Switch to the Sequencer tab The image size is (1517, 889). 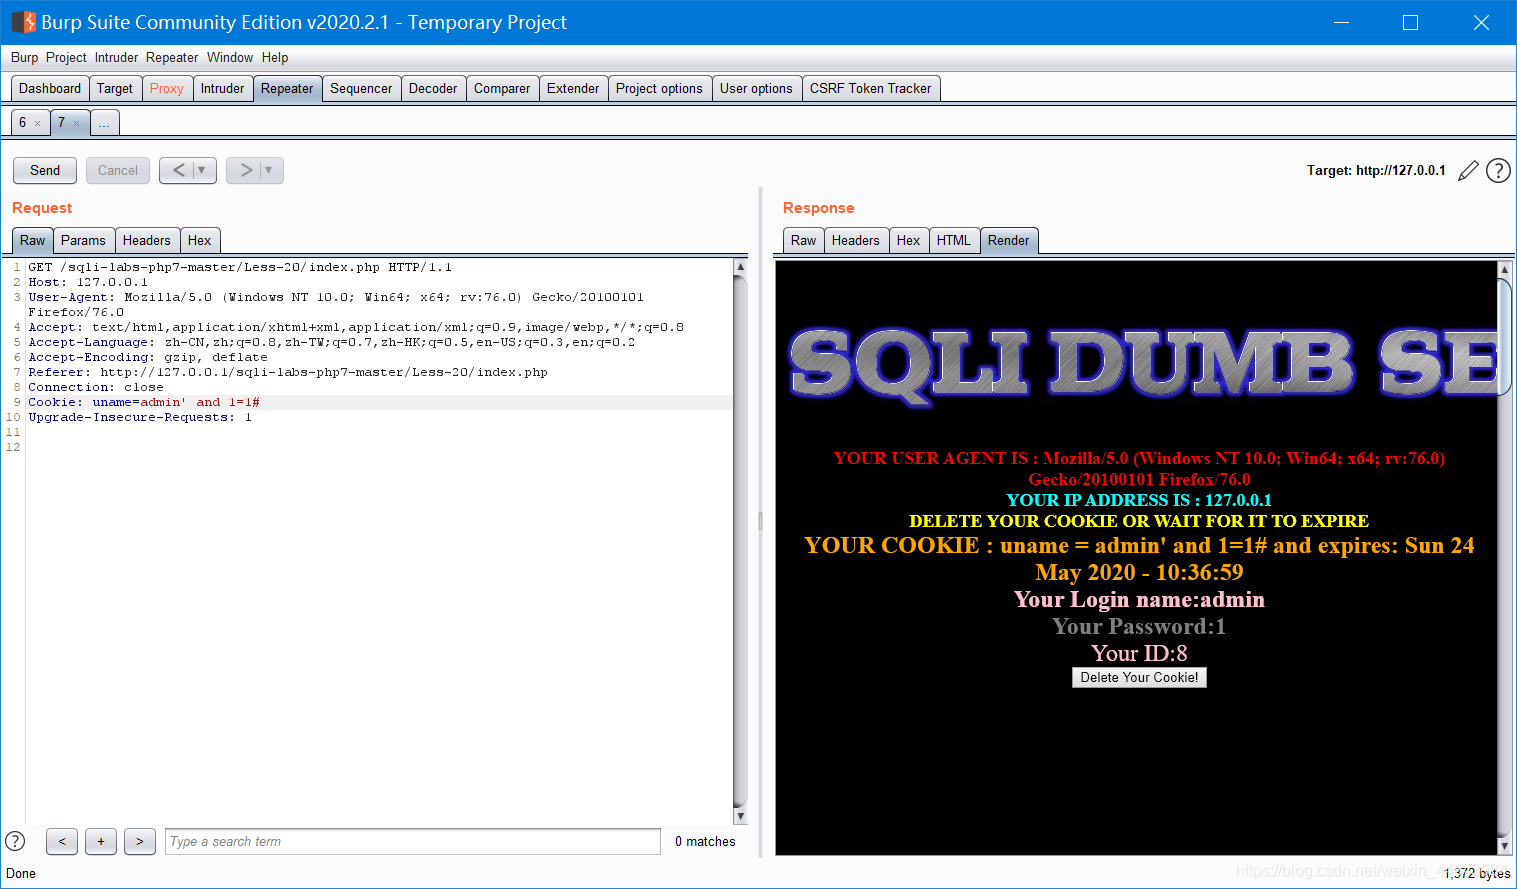[361, 88]
